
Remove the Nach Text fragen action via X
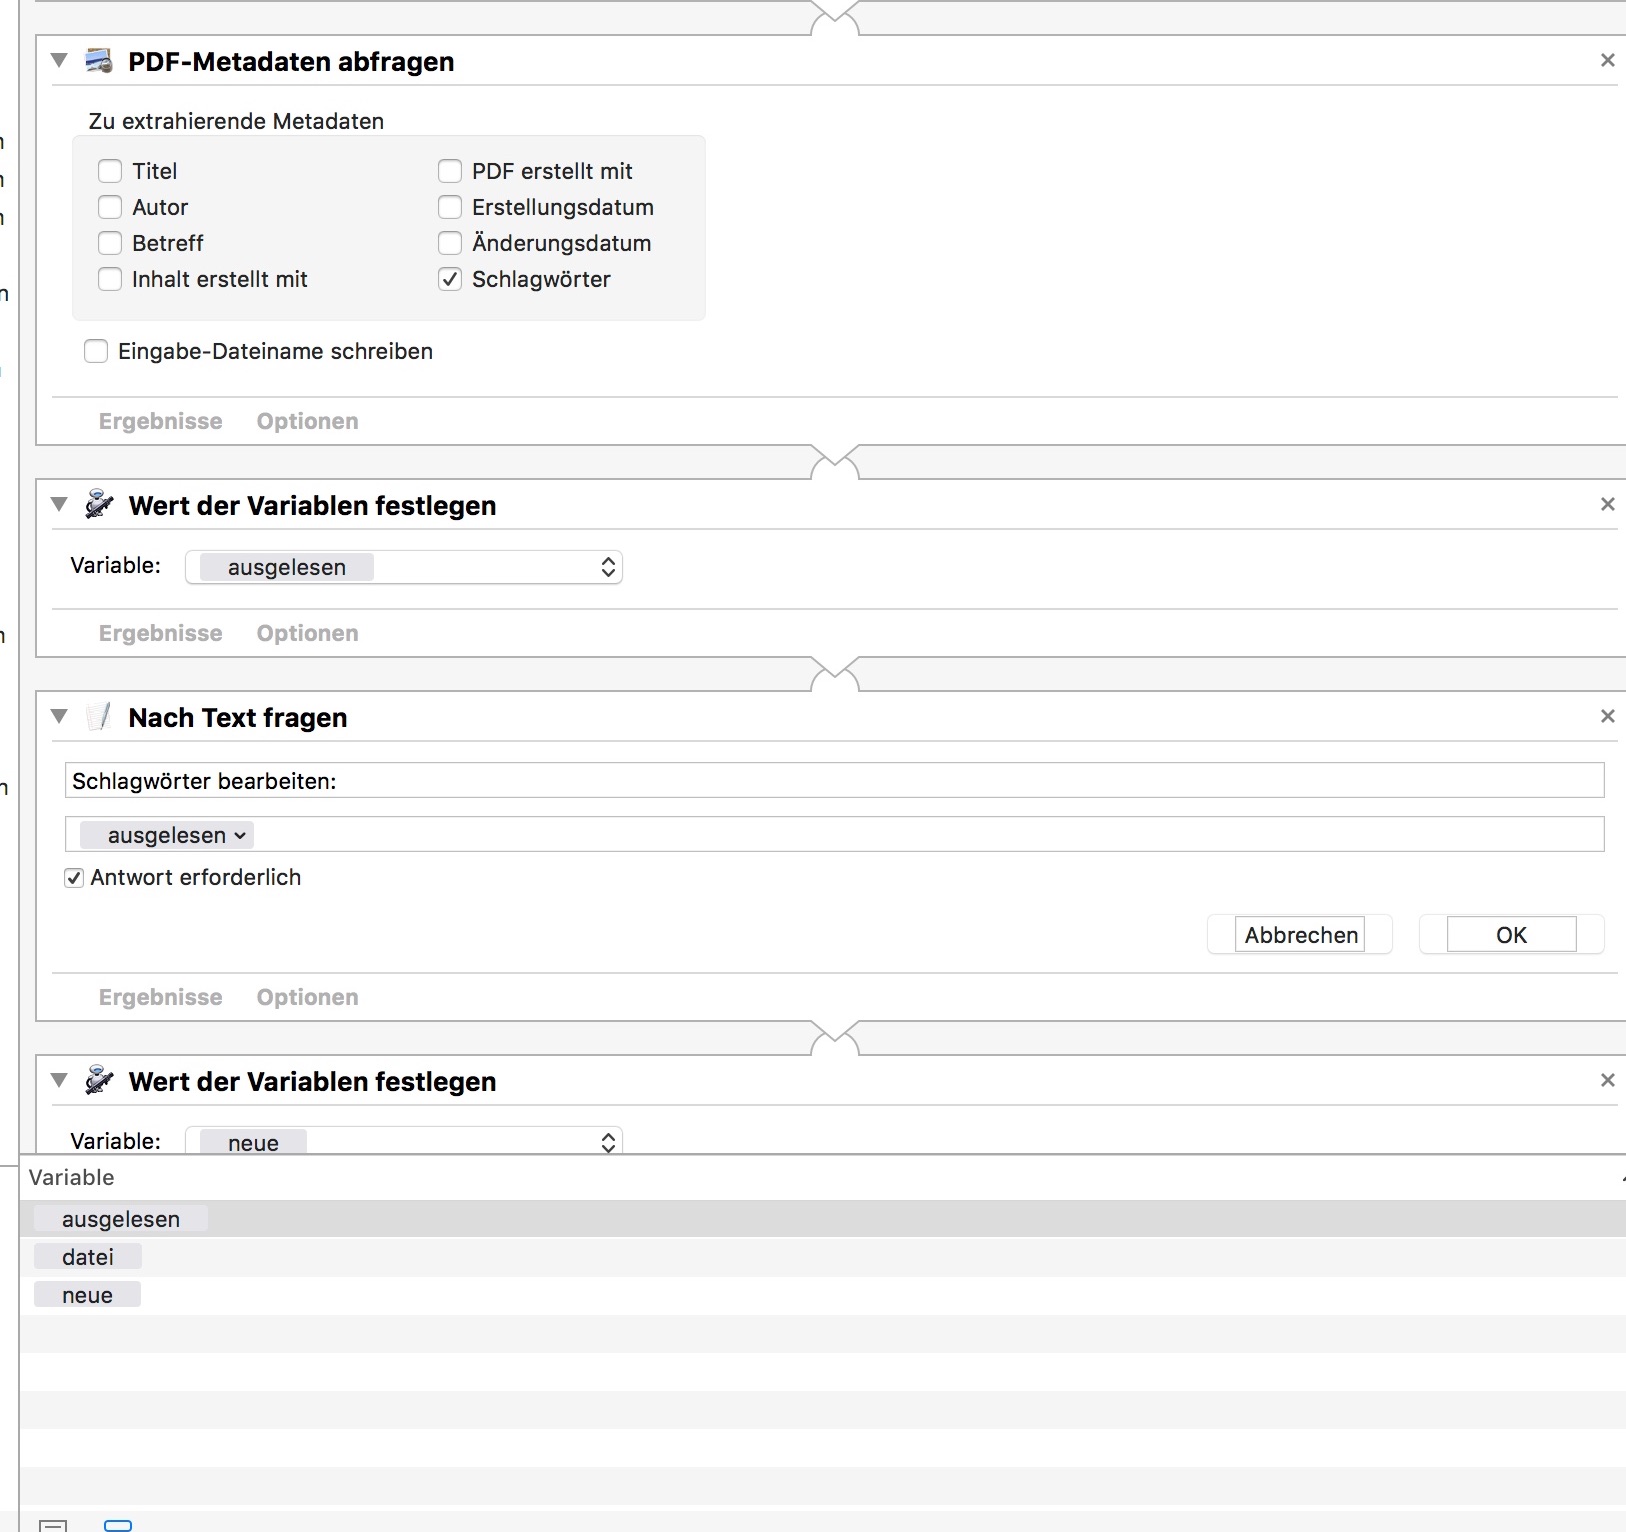1607,716
